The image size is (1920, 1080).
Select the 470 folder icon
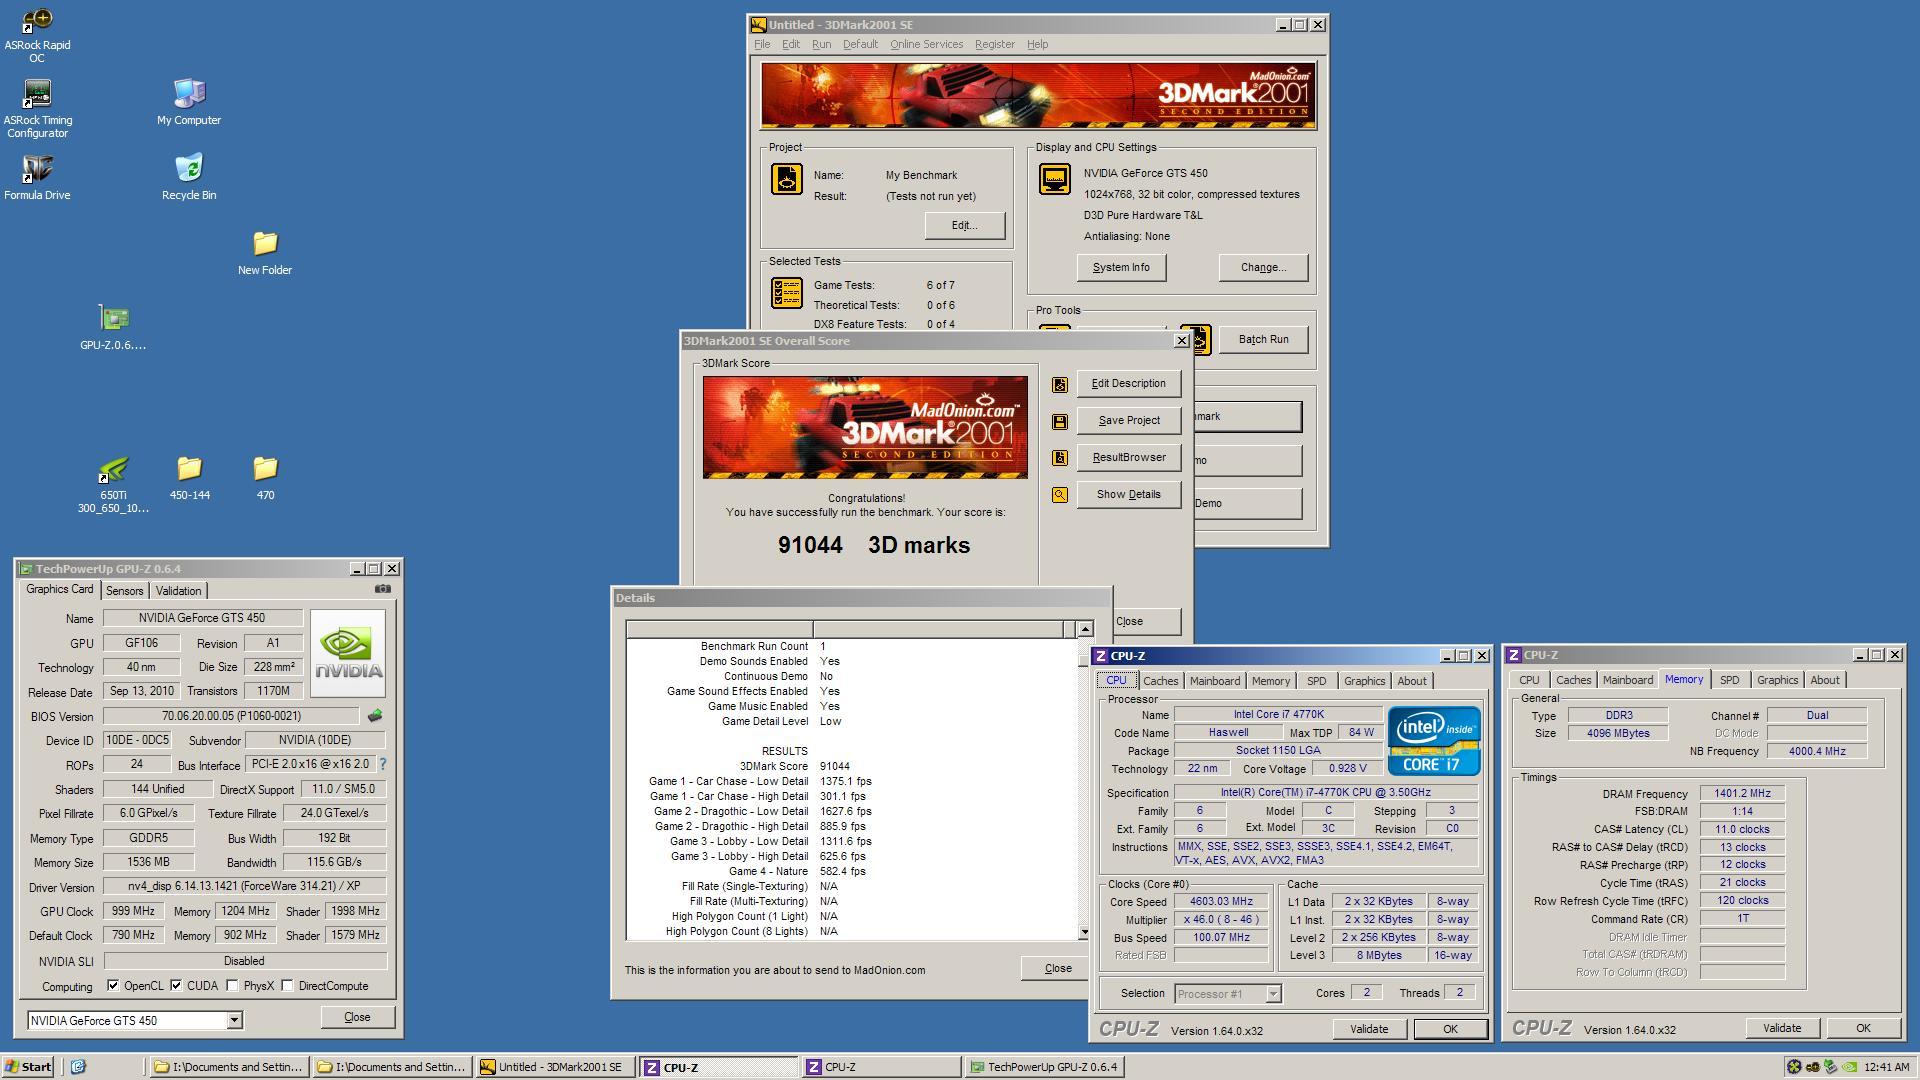[265, 478]
